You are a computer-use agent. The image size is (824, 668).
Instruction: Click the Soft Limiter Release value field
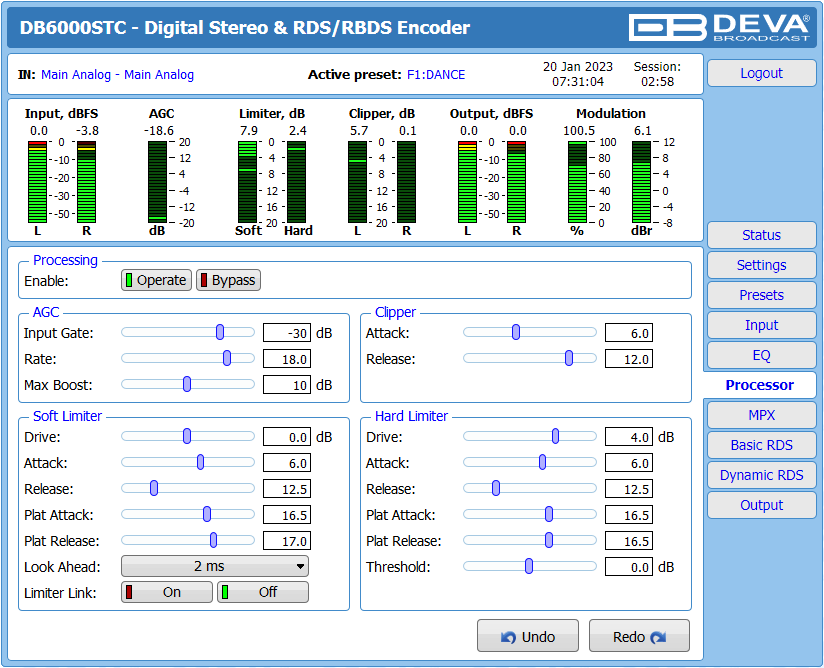point(287,489)
